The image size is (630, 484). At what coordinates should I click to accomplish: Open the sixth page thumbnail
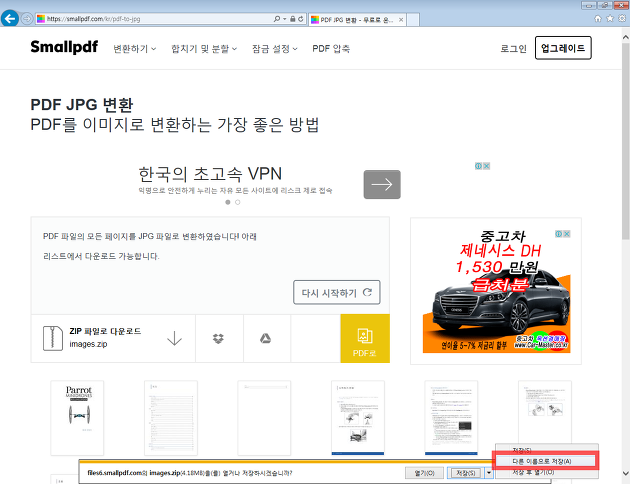545,414
